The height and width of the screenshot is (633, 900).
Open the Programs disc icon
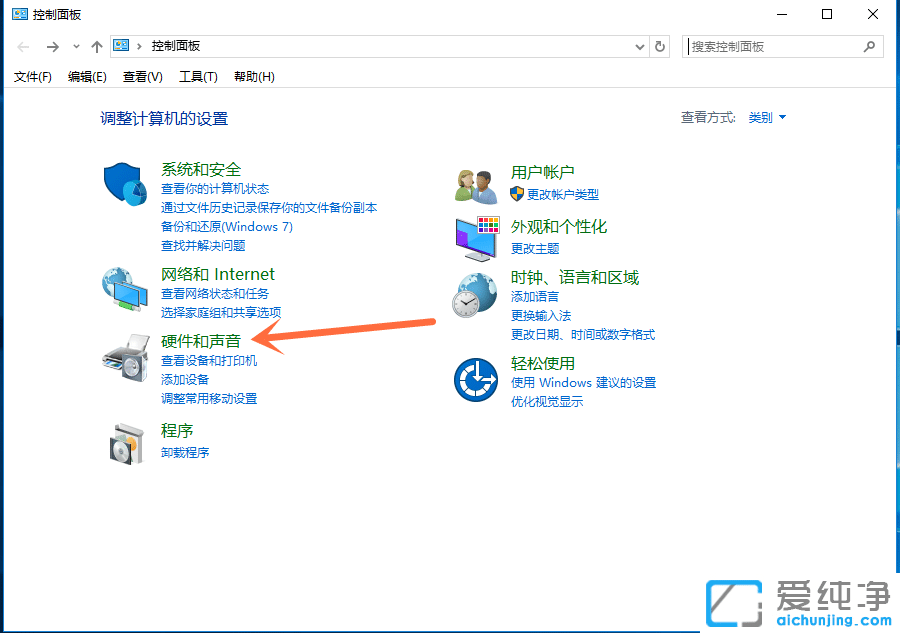pos(126,444)
